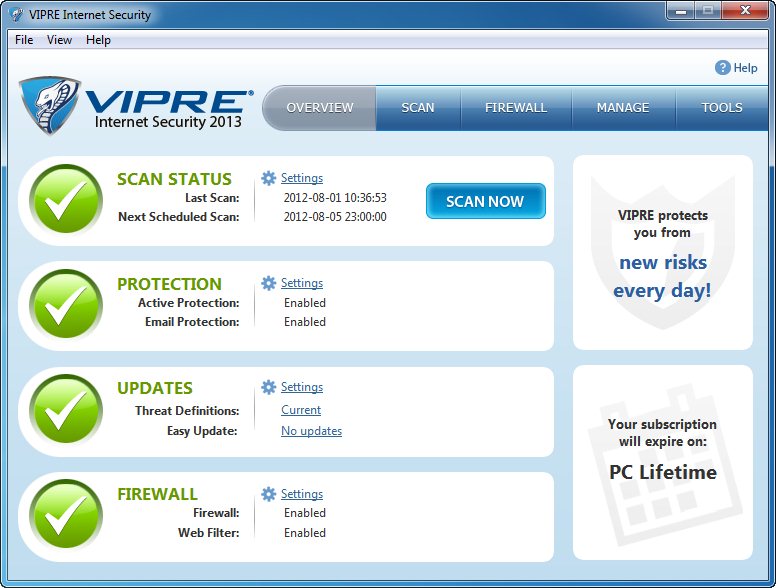Click the Easy Update label
Screen dimensions: 776x588
(x=202, y=431)
